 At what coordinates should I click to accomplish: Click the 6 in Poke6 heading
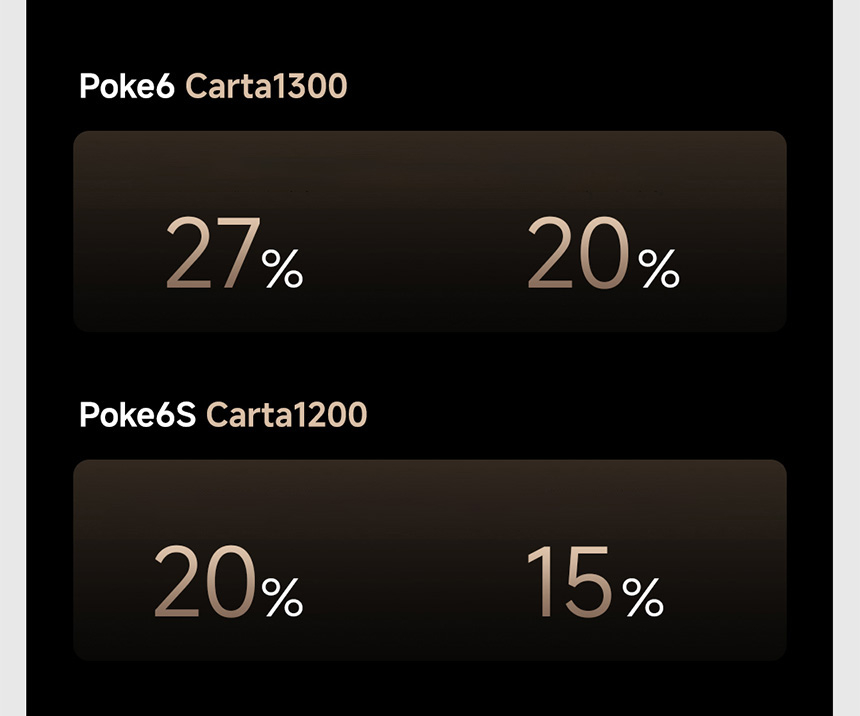tap(167, 87)
